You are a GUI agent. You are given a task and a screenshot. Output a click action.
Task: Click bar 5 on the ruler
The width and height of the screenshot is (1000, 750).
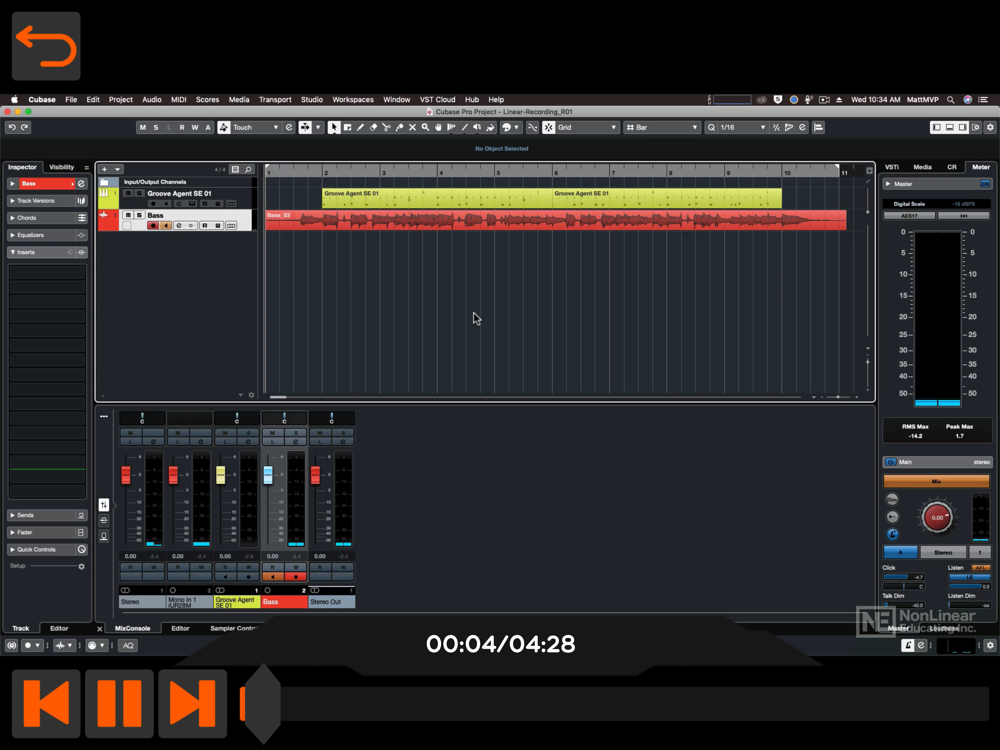497,172
